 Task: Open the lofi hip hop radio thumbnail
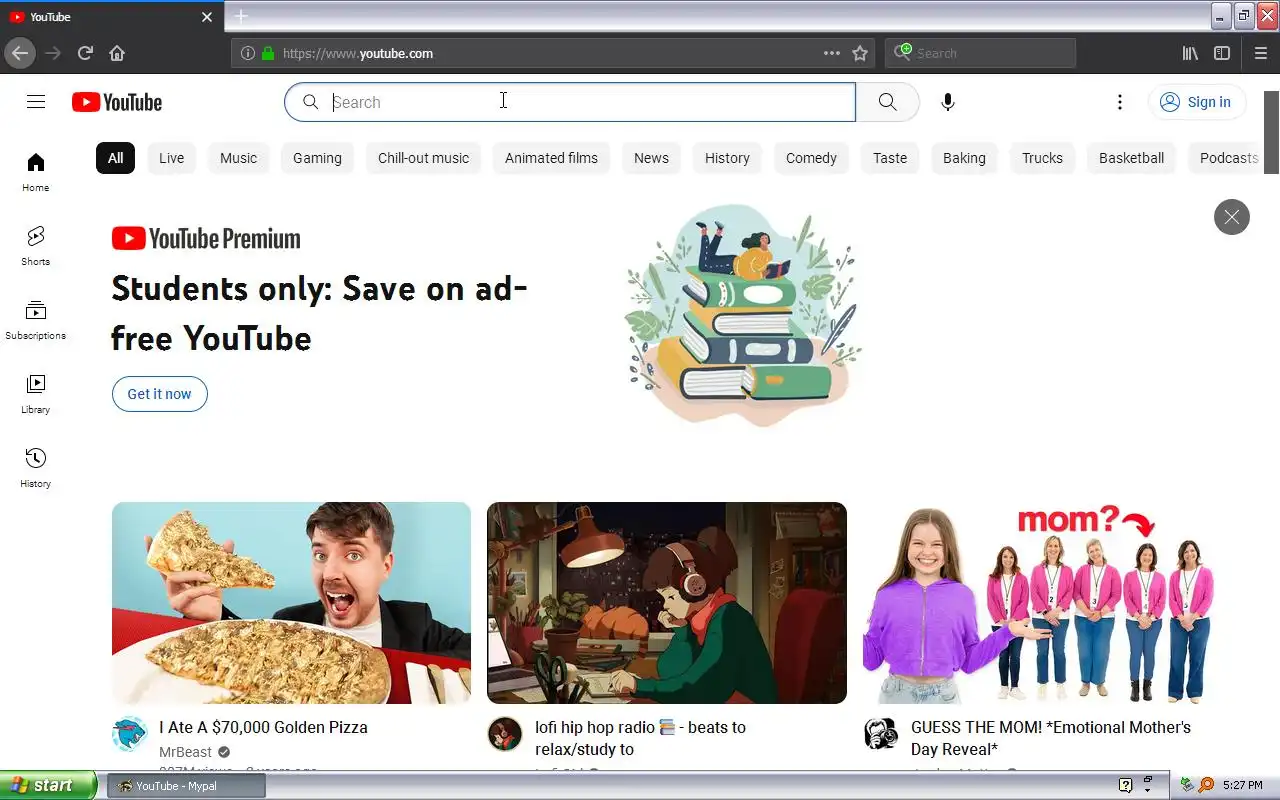[667, 603]
